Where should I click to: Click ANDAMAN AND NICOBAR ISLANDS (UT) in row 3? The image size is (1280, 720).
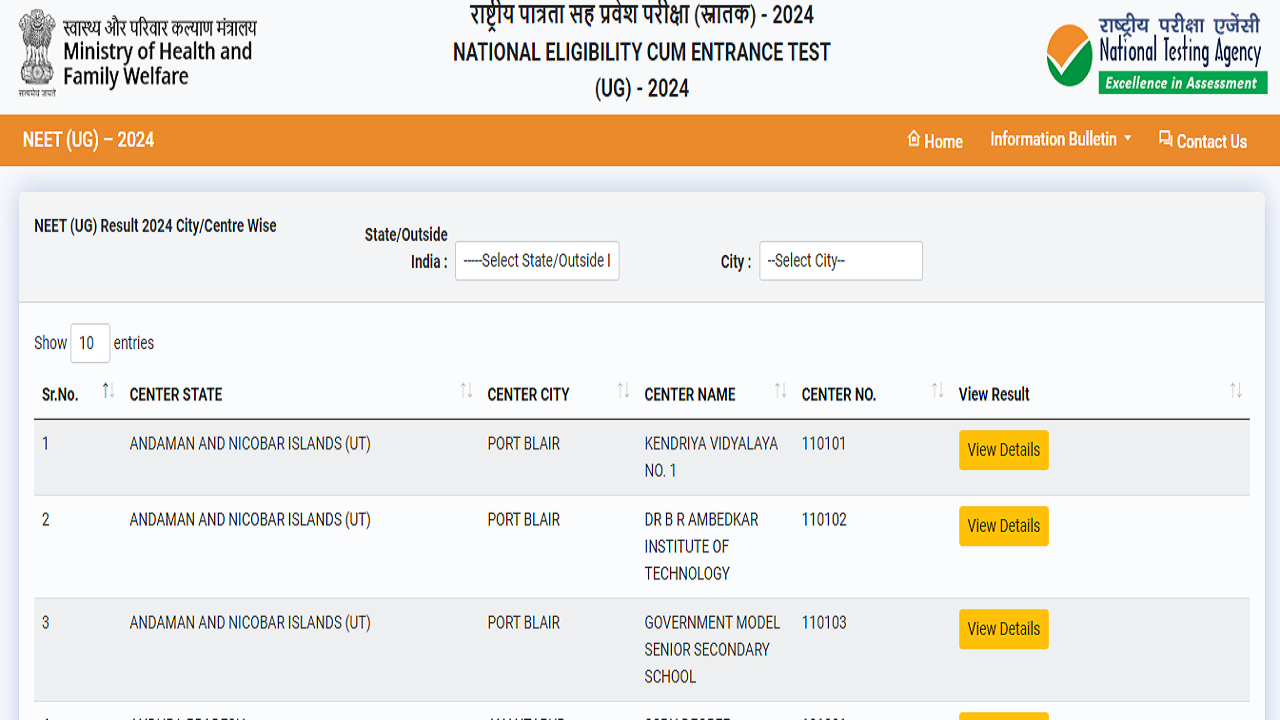pos(250,622)
